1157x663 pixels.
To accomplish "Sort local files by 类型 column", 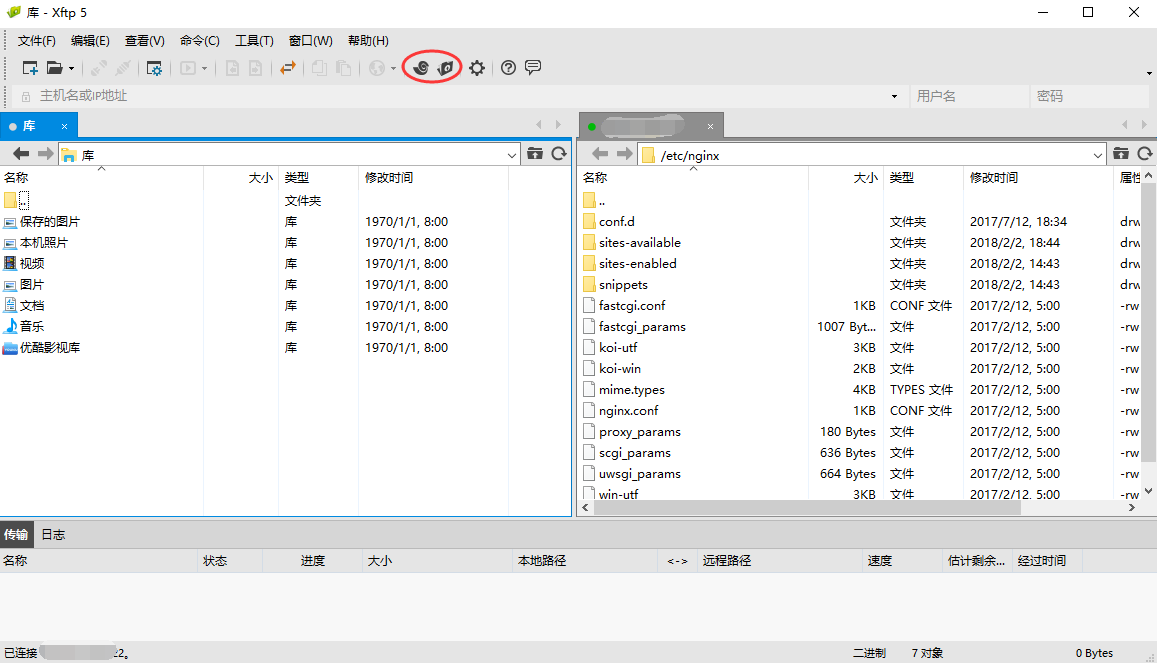I will tap(296, 177).
